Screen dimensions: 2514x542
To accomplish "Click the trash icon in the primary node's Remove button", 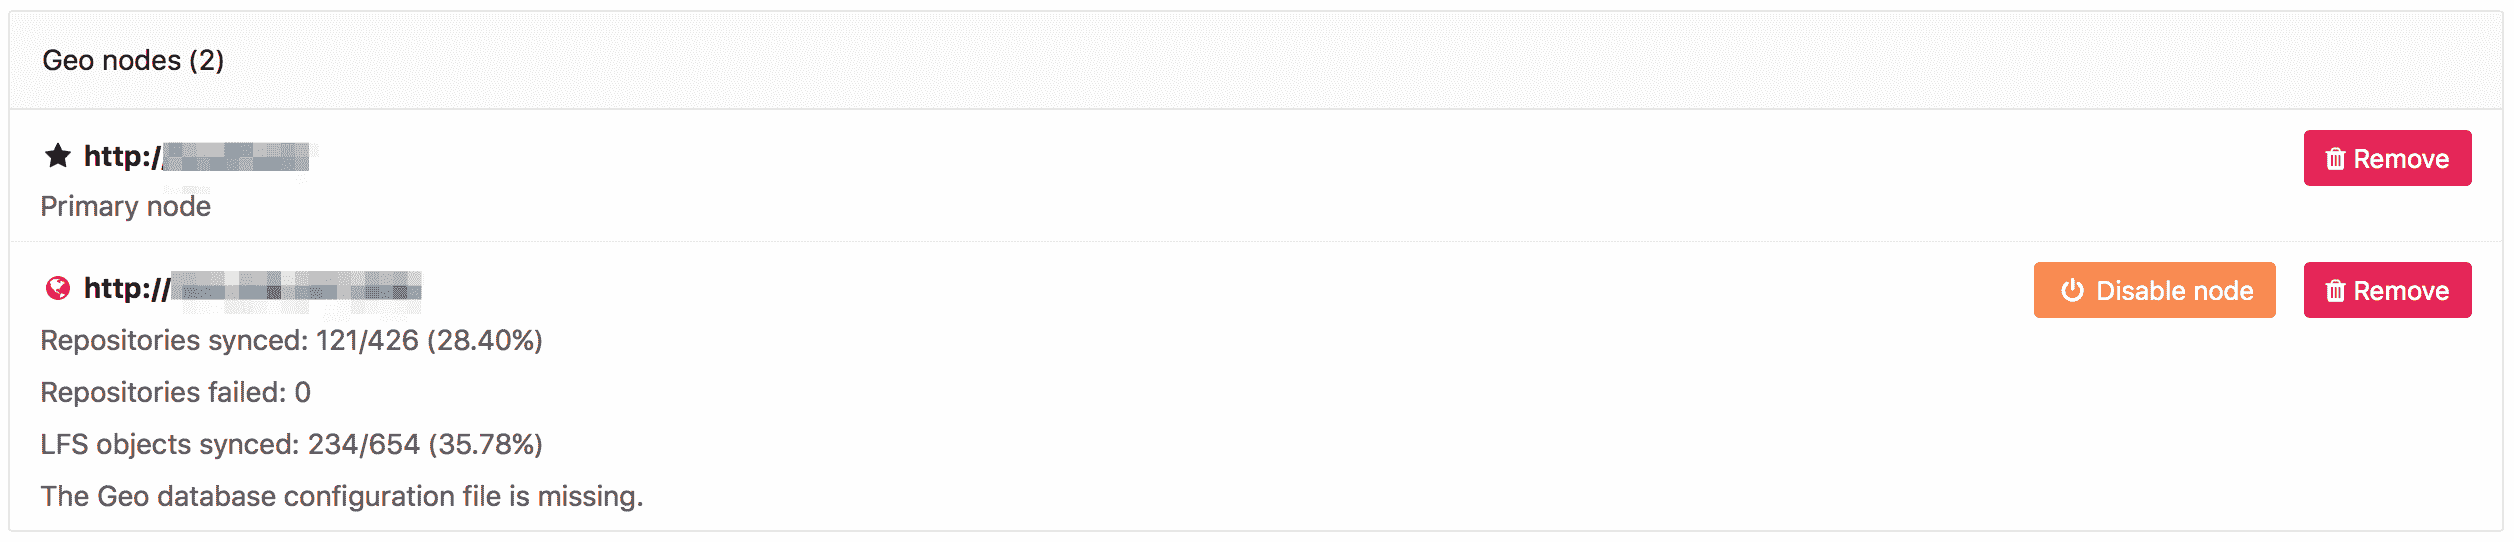I will [x=2335, y=159].
